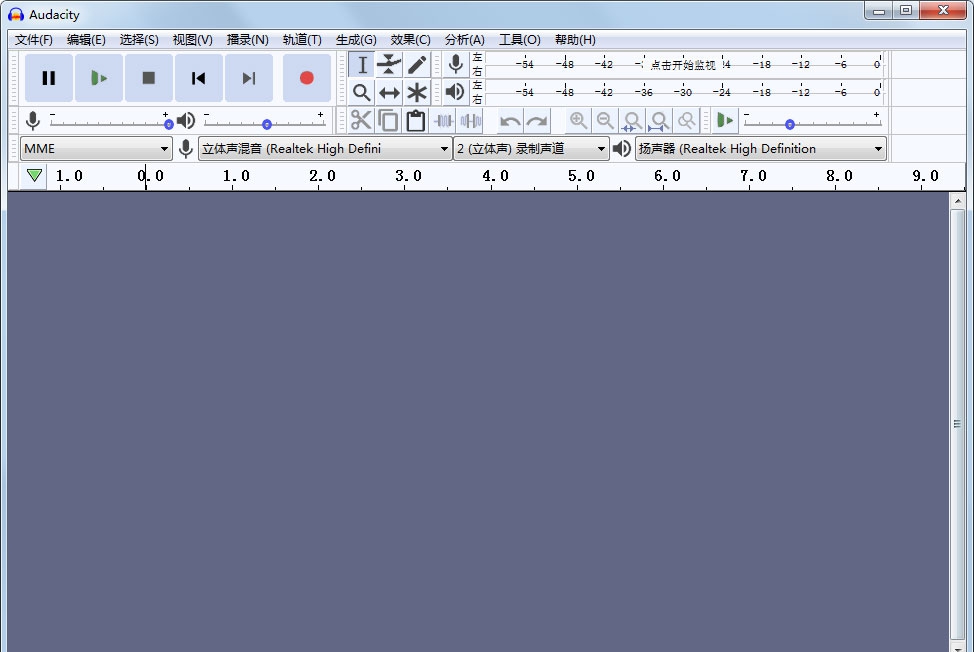Open the 帮助(H) menu
Viewport: 974px width, 652px height.
click(575, 40)
